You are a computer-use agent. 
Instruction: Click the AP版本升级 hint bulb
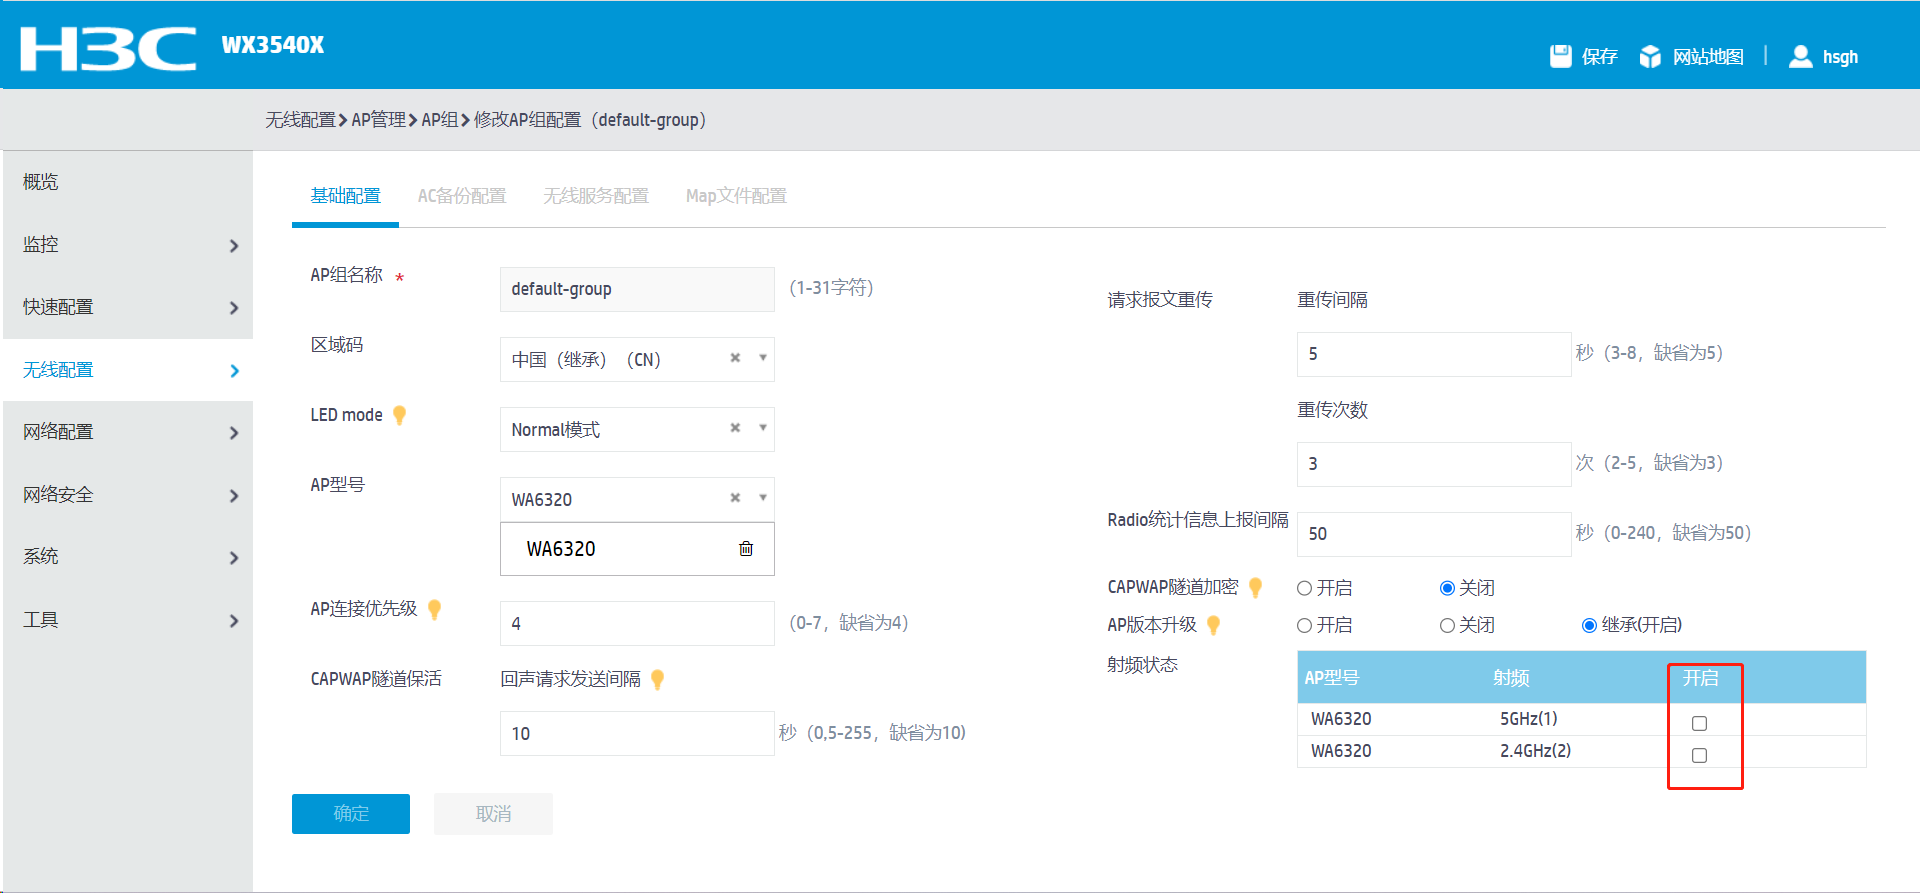coord(1214,625)
